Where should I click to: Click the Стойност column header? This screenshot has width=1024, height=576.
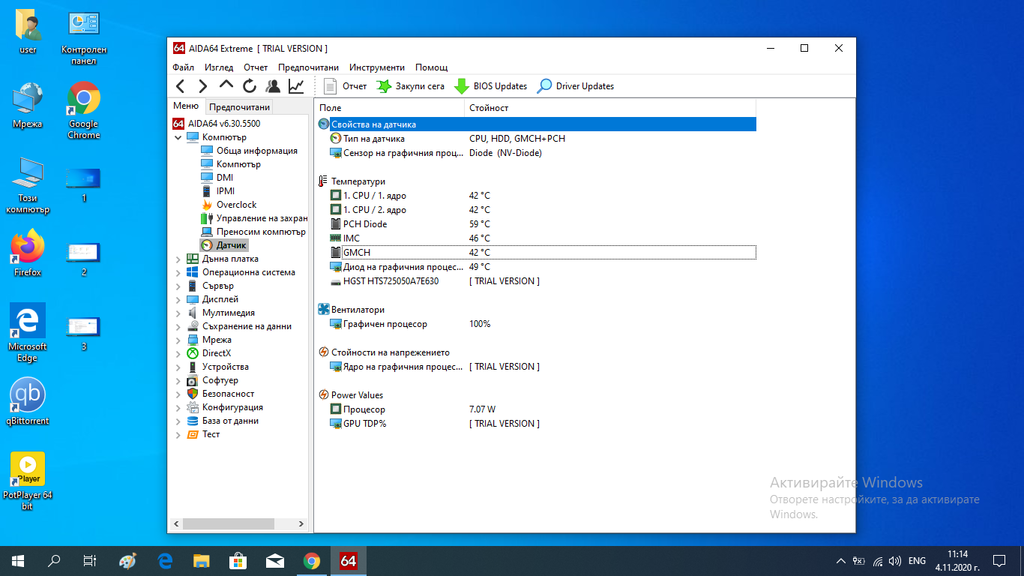[489, 107]
